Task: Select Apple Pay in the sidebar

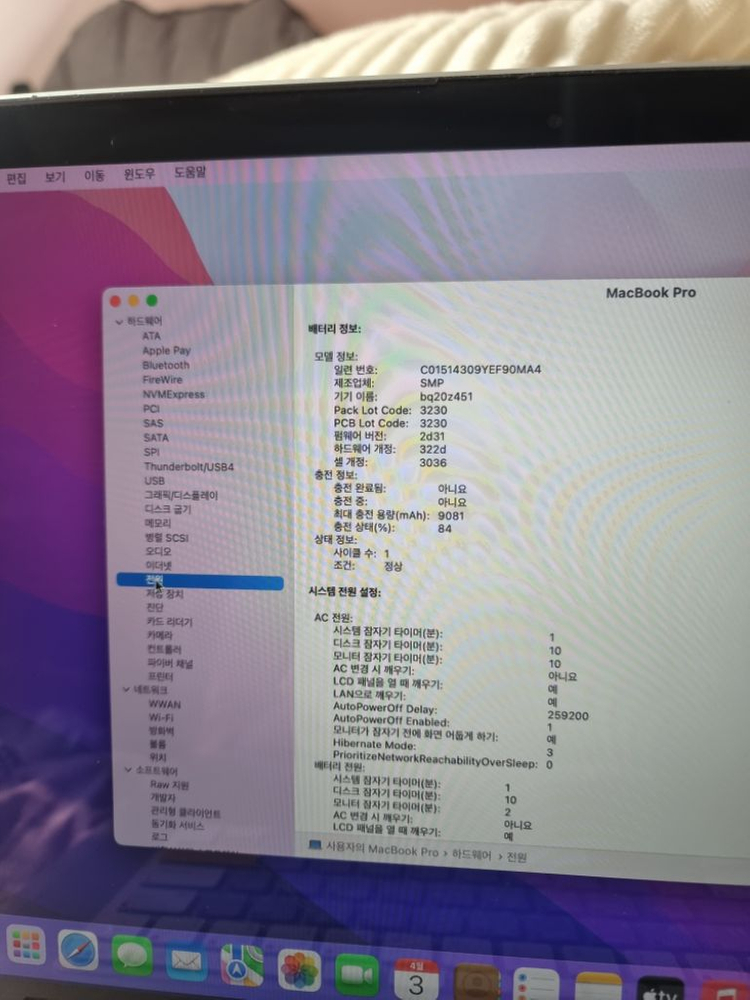Action: click(166, 350)
